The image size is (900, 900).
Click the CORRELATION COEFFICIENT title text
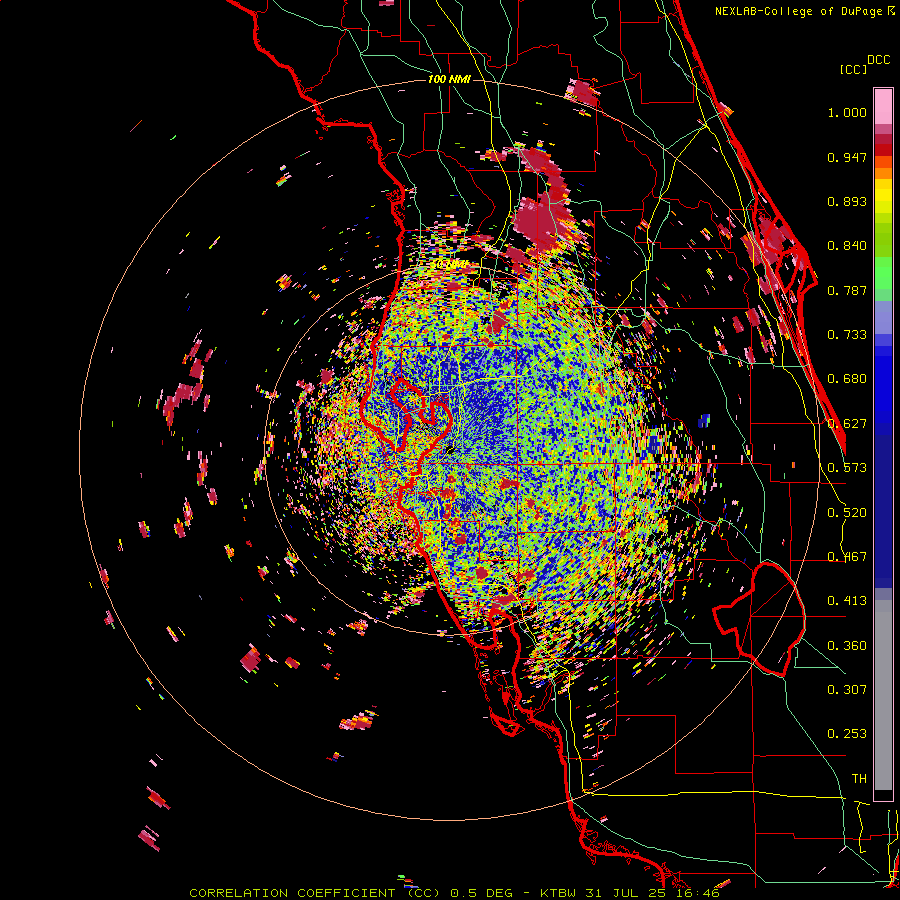292,893
